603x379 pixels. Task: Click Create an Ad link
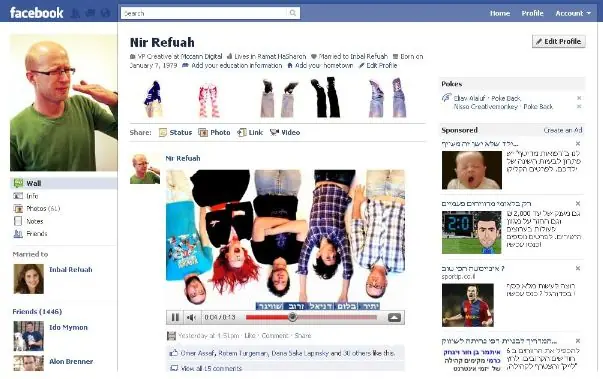tap(563, 130)
